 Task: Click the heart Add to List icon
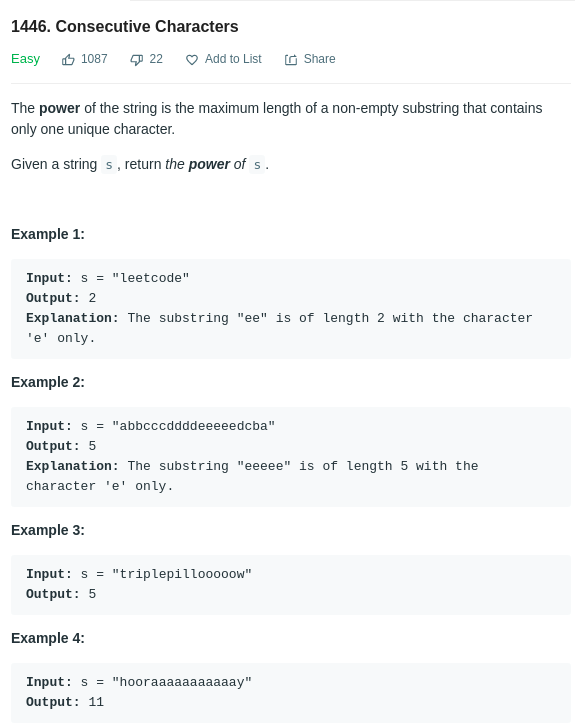[192, 59]
